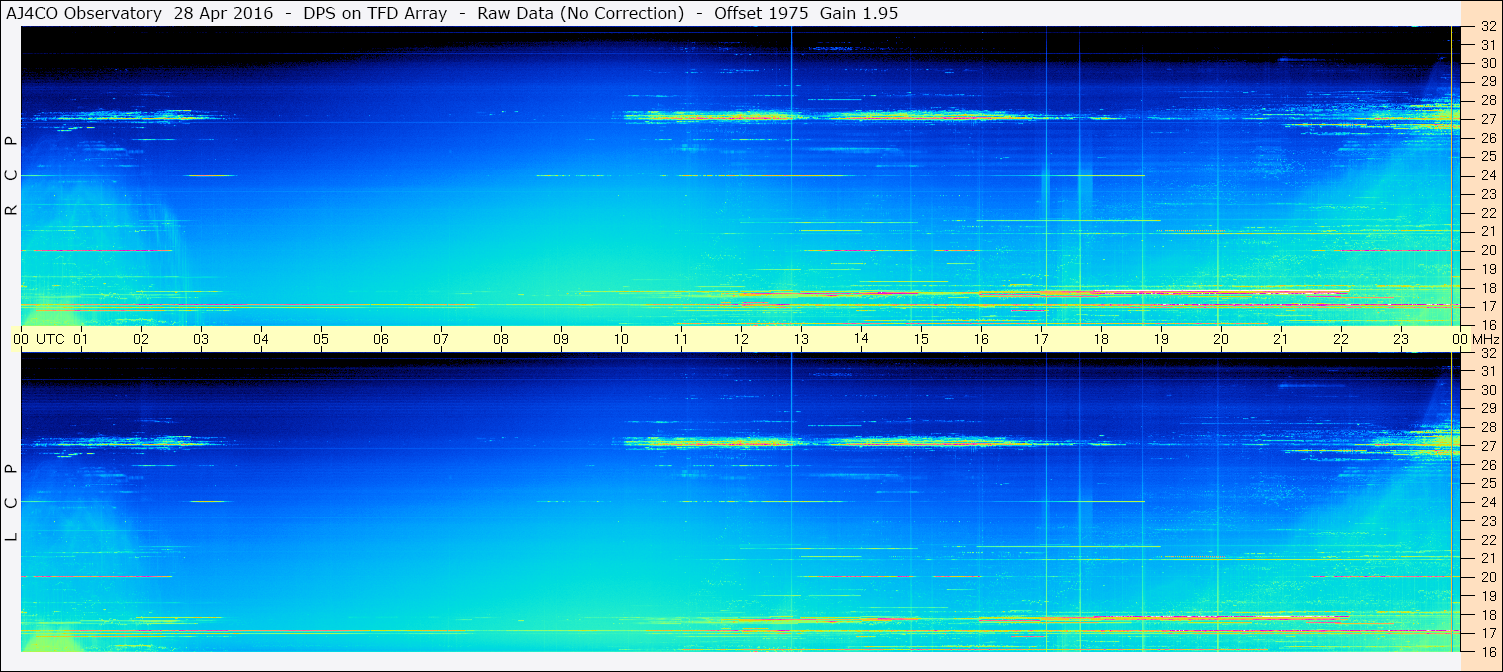Click the 24 MHz tick in LCP scale
Image resolution: width=1503 pixels, height=672 pixels.
(x=1487, y=502)
